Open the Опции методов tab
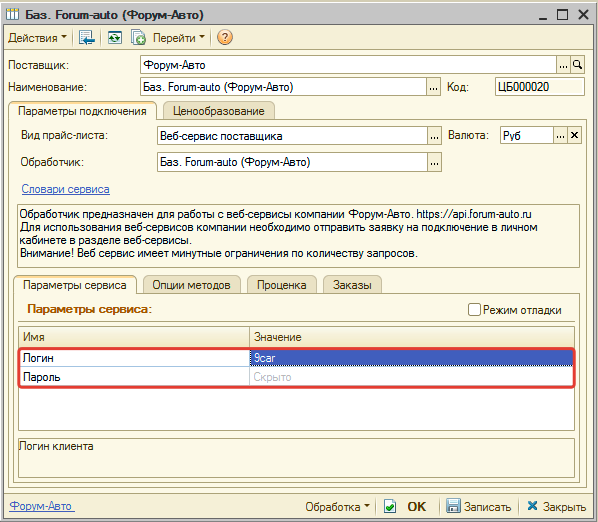This screenshot has width=598, height=522. tap(191, 285)
